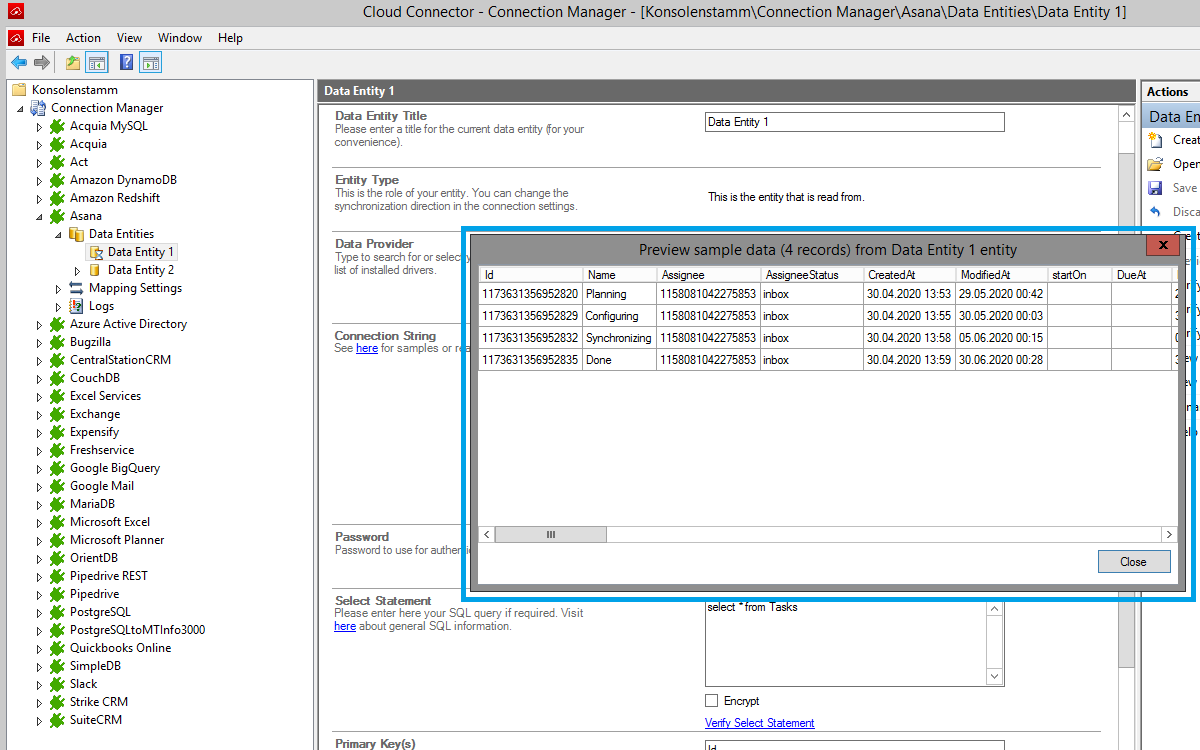Expand the Logs tree node
The image size is (1200, 750).
pyautogui.click(x=59, y=306)
